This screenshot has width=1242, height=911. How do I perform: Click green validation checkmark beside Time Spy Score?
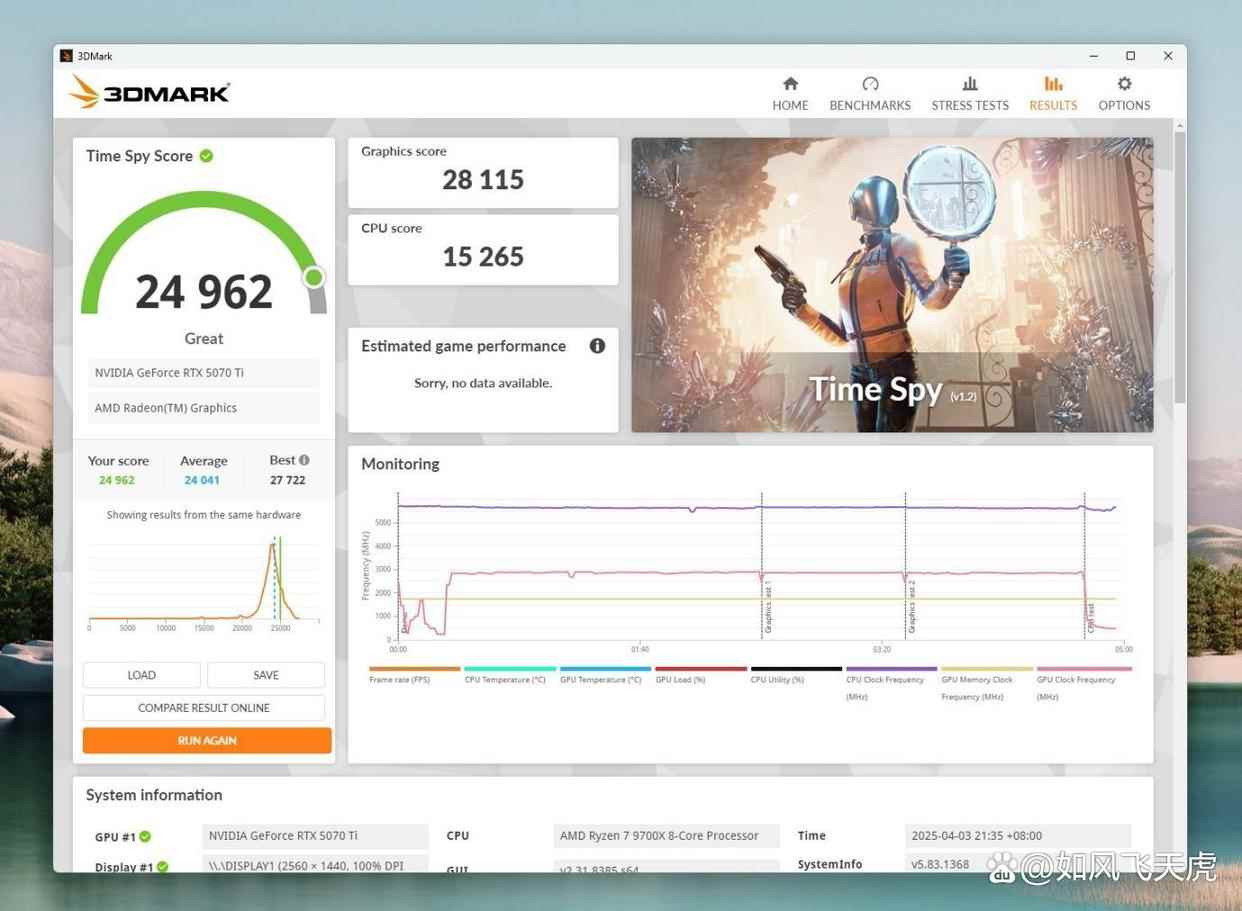tap(206, 156)
